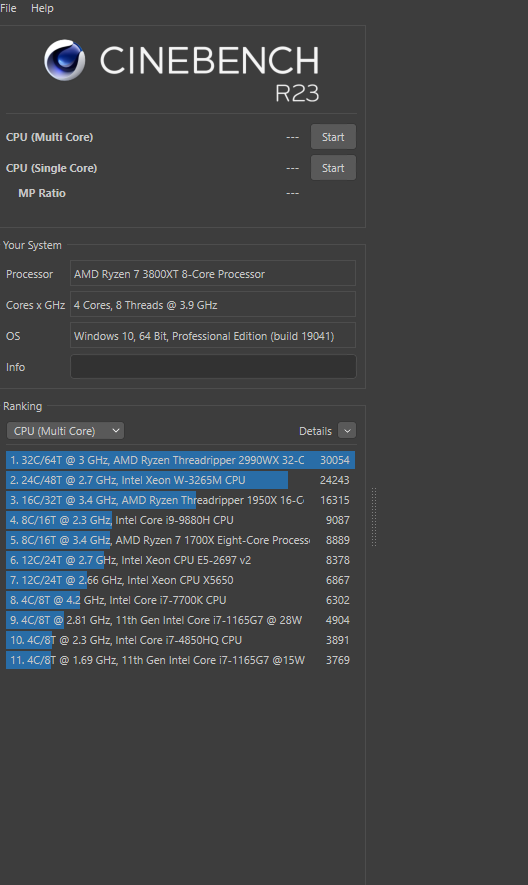The image size is (528, 885).
Task: Click the CPU (Multi Core) label
Action: point(50,137)
